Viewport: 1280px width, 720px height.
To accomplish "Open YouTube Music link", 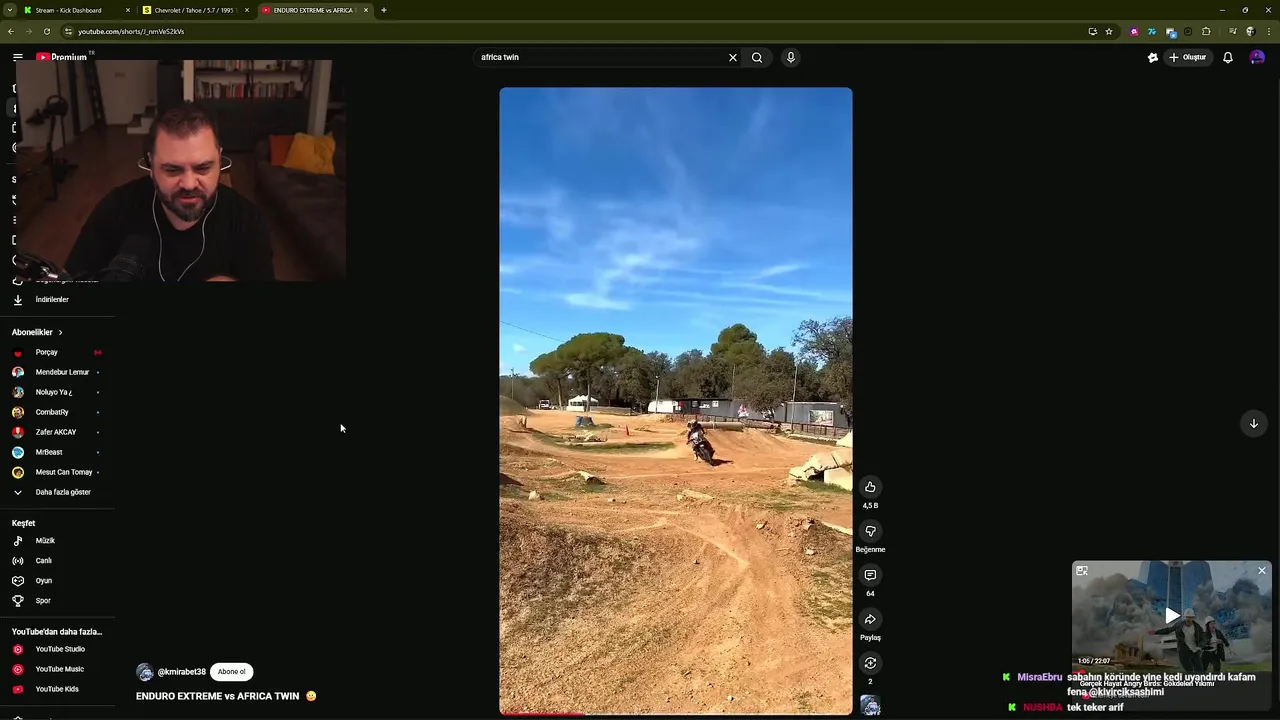I will coord(58,669).
